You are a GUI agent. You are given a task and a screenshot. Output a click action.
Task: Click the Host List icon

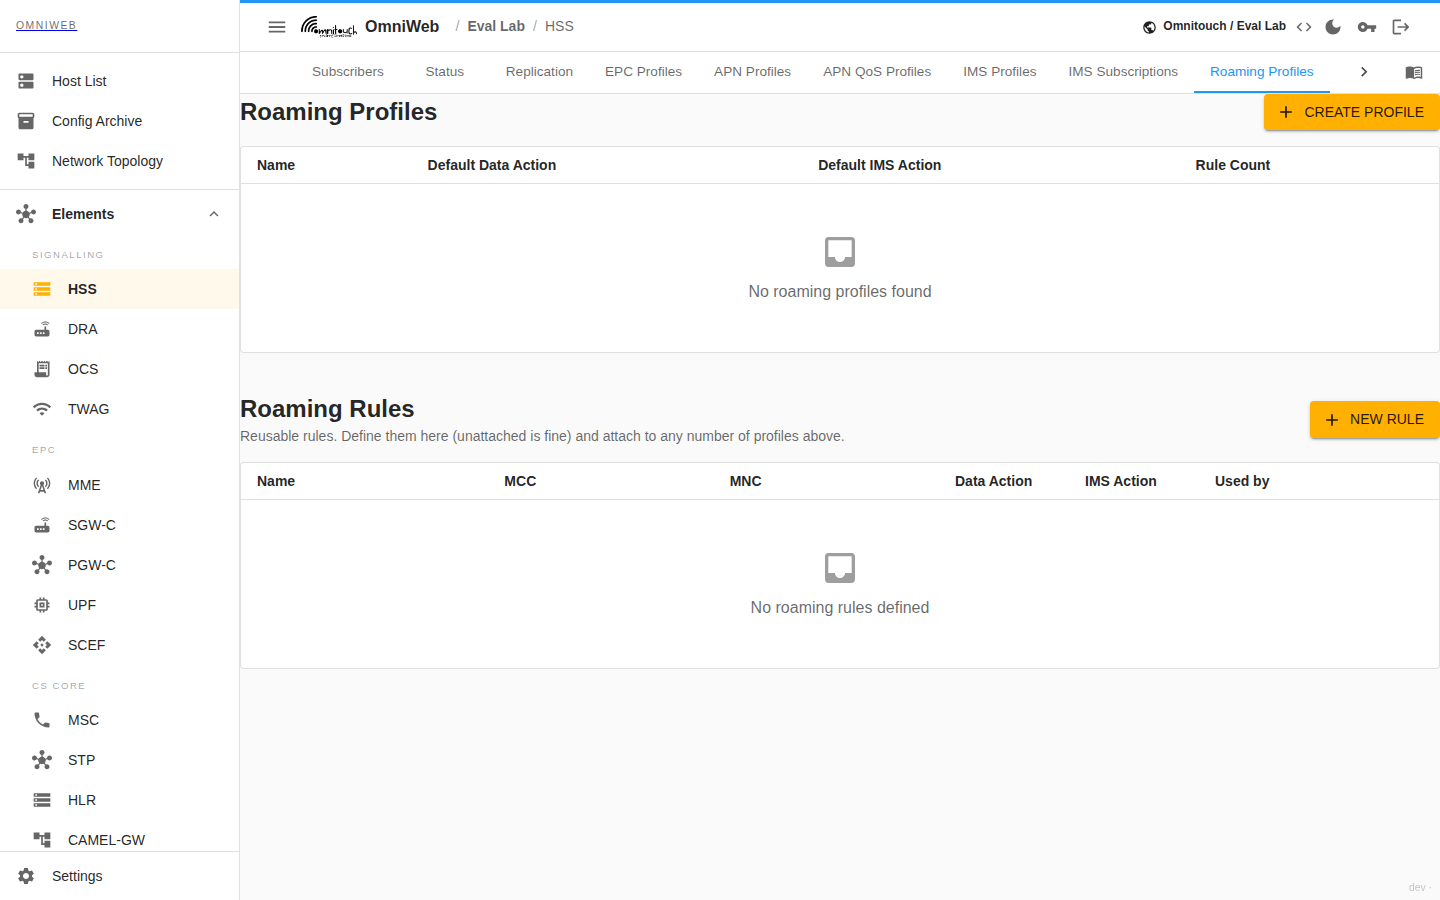click(26, 81)
